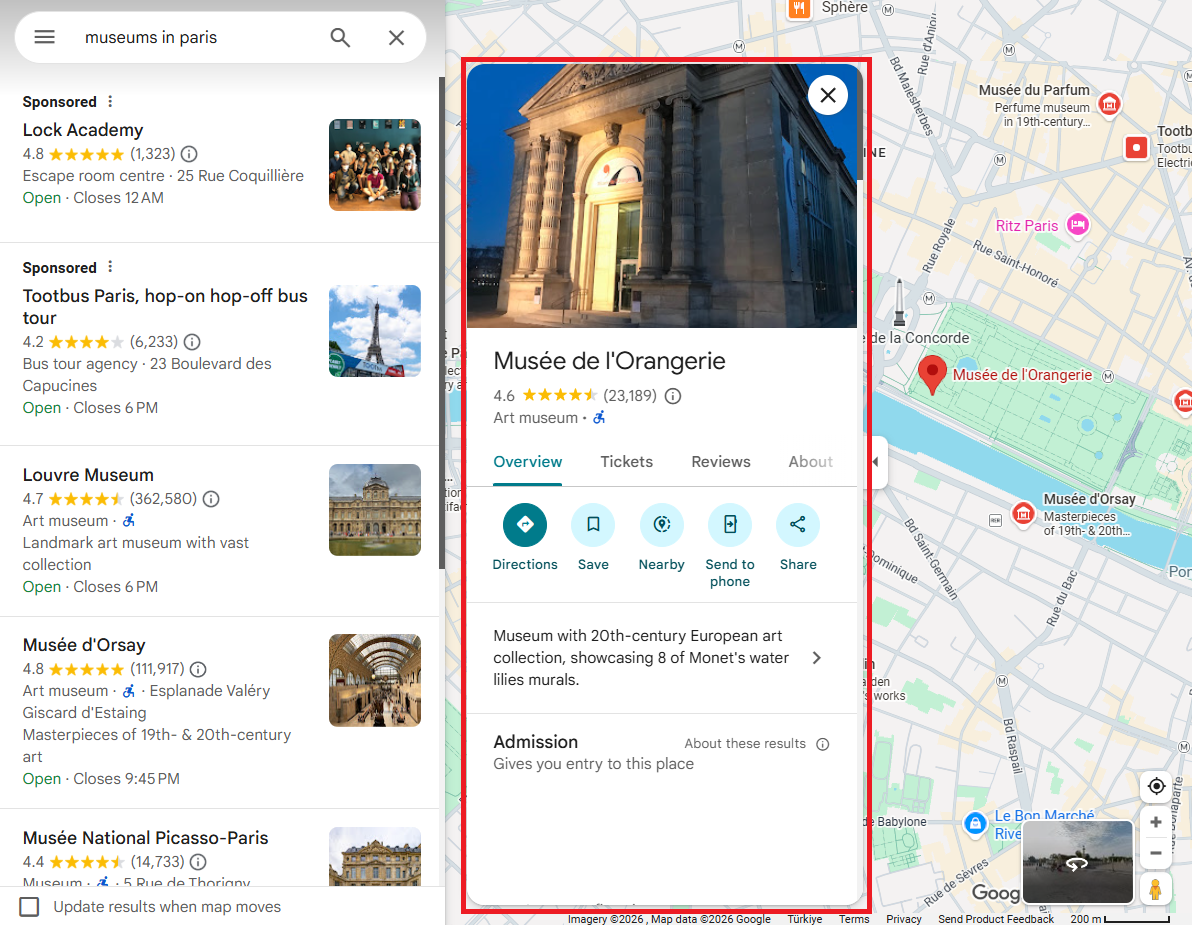1192x925 pixels.
Task: Open the Tickets tab
Action: tap(626, 462)
